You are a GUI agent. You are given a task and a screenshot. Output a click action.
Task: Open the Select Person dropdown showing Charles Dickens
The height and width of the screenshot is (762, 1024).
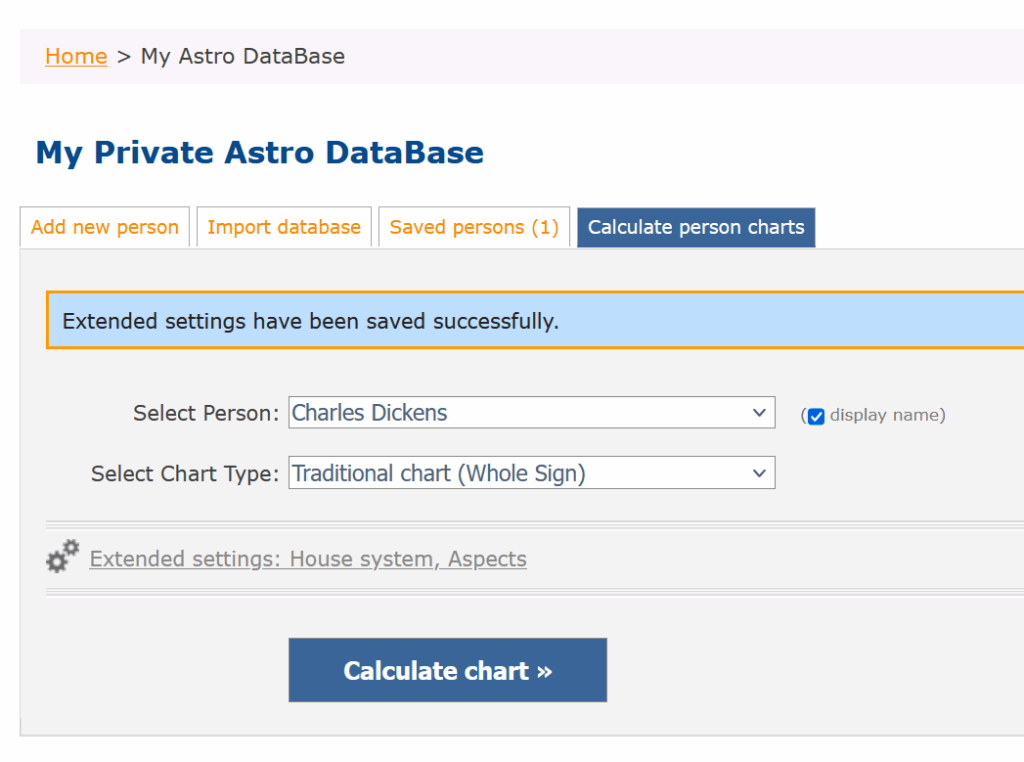pos(531,413)
